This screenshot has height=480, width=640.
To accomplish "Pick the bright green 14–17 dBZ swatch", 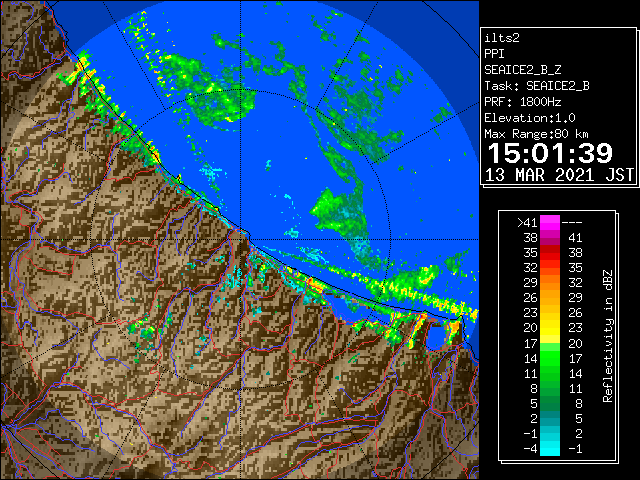I will click(550, 358).
